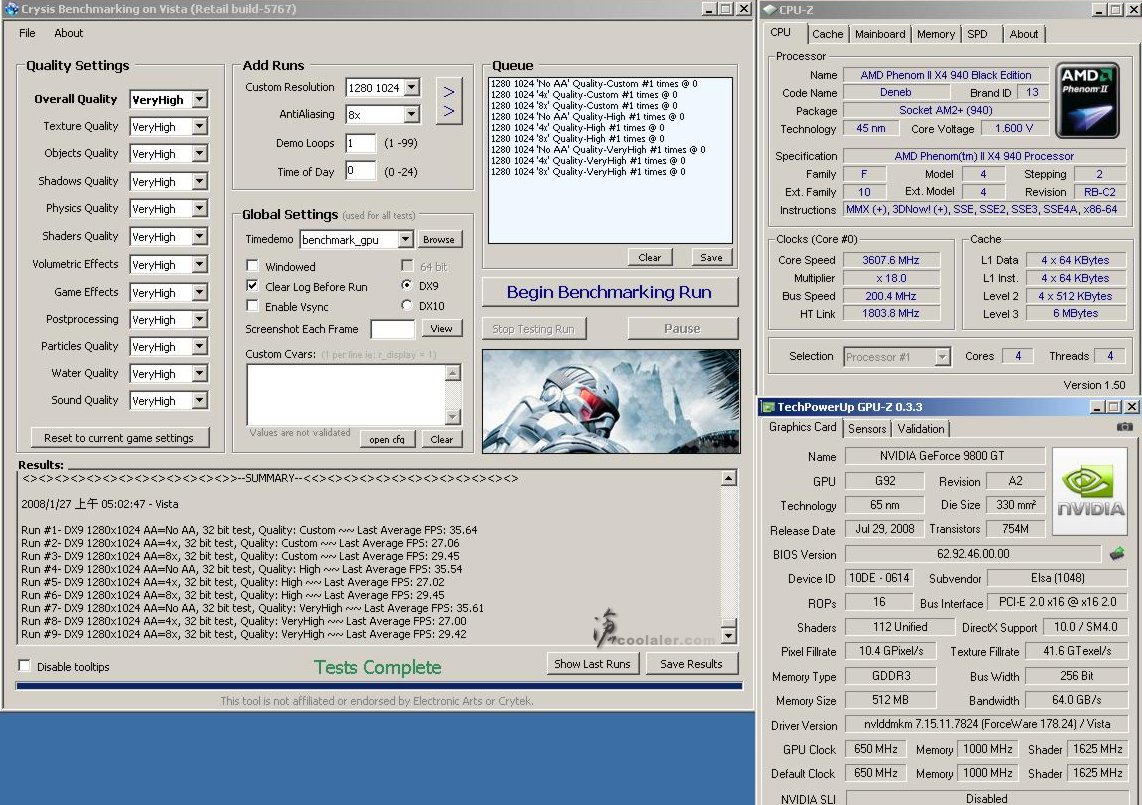Click the upper add-to-queue arrow button
This screenshot has height=805, width=1142.
[449, 92]
